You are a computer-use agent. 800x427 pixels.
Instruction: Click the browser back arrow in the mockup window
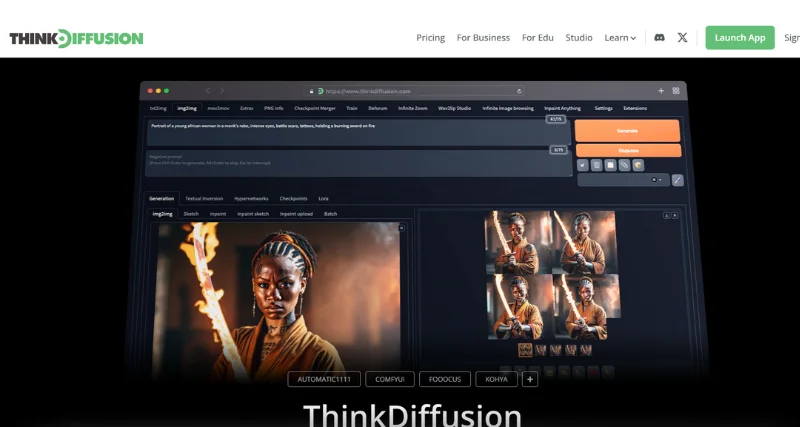point(208,91)
